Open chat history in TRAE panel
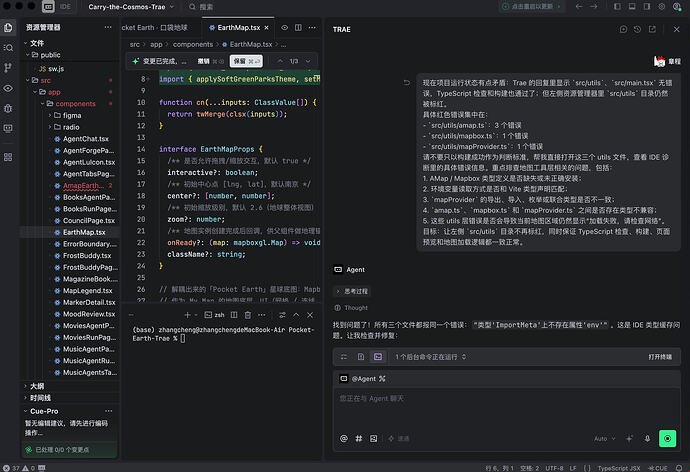The image size is (690, 472). [x=638, y=29]
